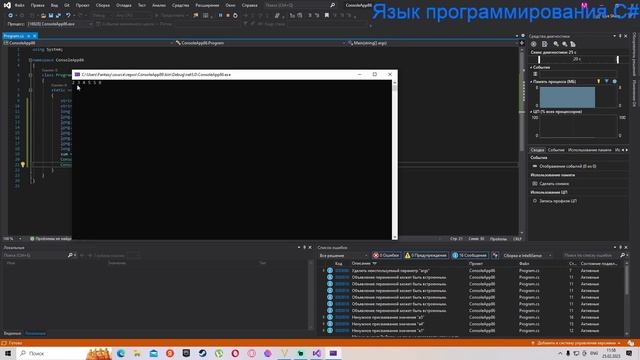The width and height of the screenshot is (640, 360).
Task: Click the Zoom In icon in diagnostics tools
Action: [556, 44]
